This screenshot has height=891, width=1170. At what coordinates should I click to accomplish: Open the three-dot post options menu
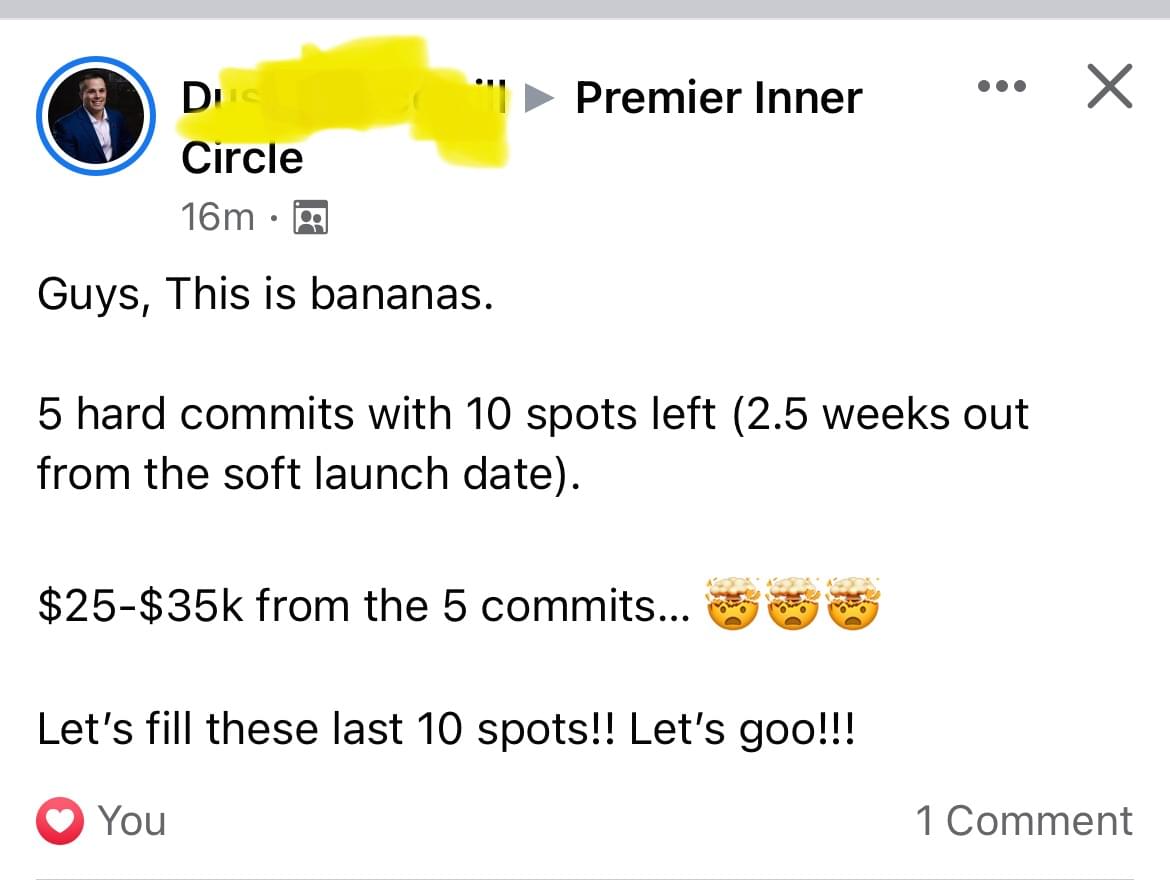pyautogui.click(x=1002, y=87)
